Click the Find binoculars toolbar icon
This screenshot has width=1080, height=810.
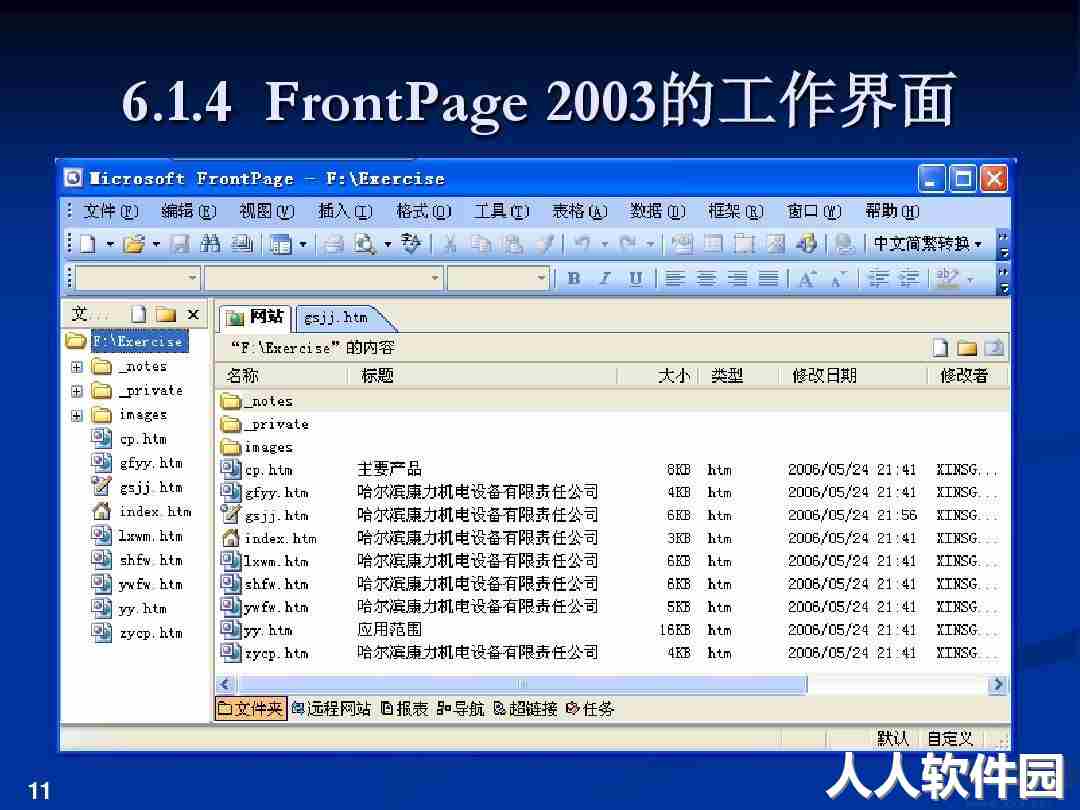[210, 244]
